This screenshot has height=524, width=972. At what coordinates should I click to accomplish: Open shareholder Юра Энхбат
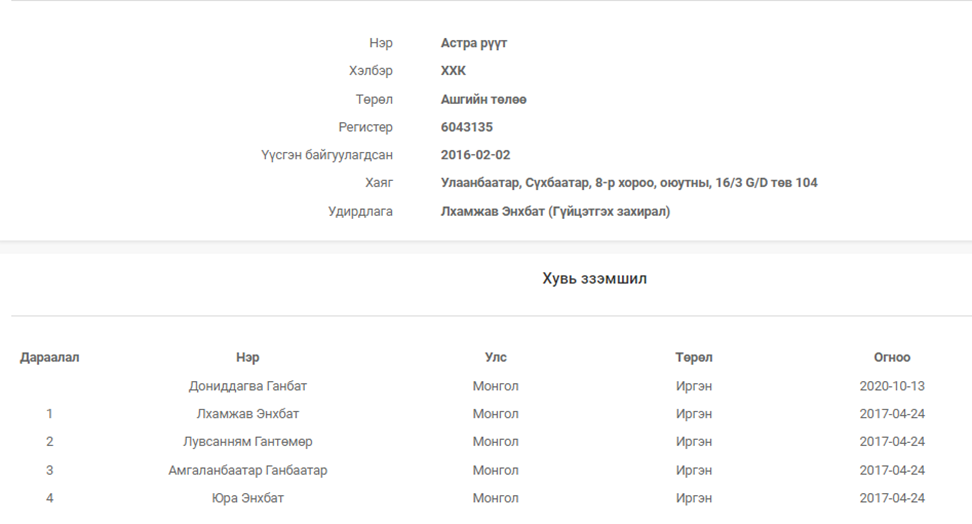click(247, 499)
